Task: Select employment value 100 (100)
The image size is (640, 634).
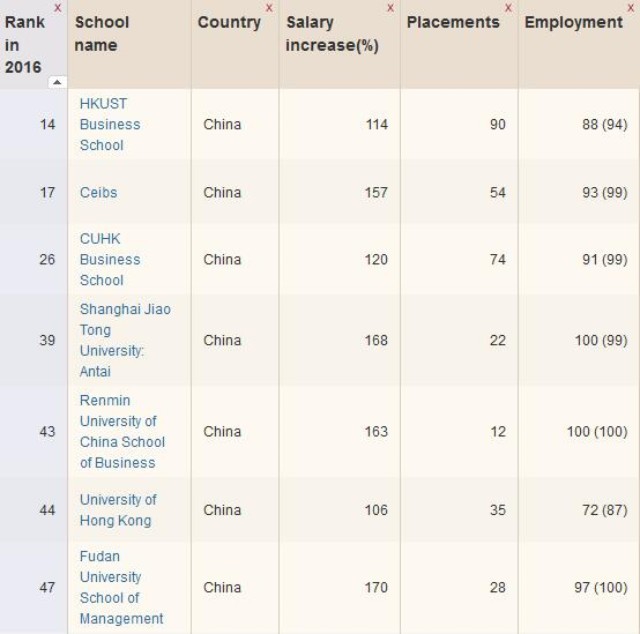Action: pyautogui.click(x=598, y=432)
